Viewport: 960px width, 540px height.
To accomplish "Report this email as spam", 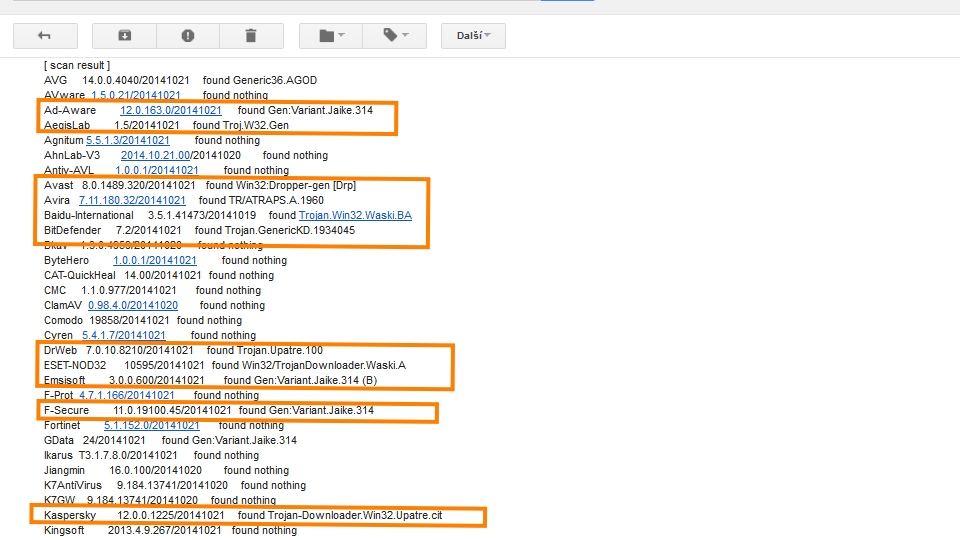I will [x=188, y=36].
